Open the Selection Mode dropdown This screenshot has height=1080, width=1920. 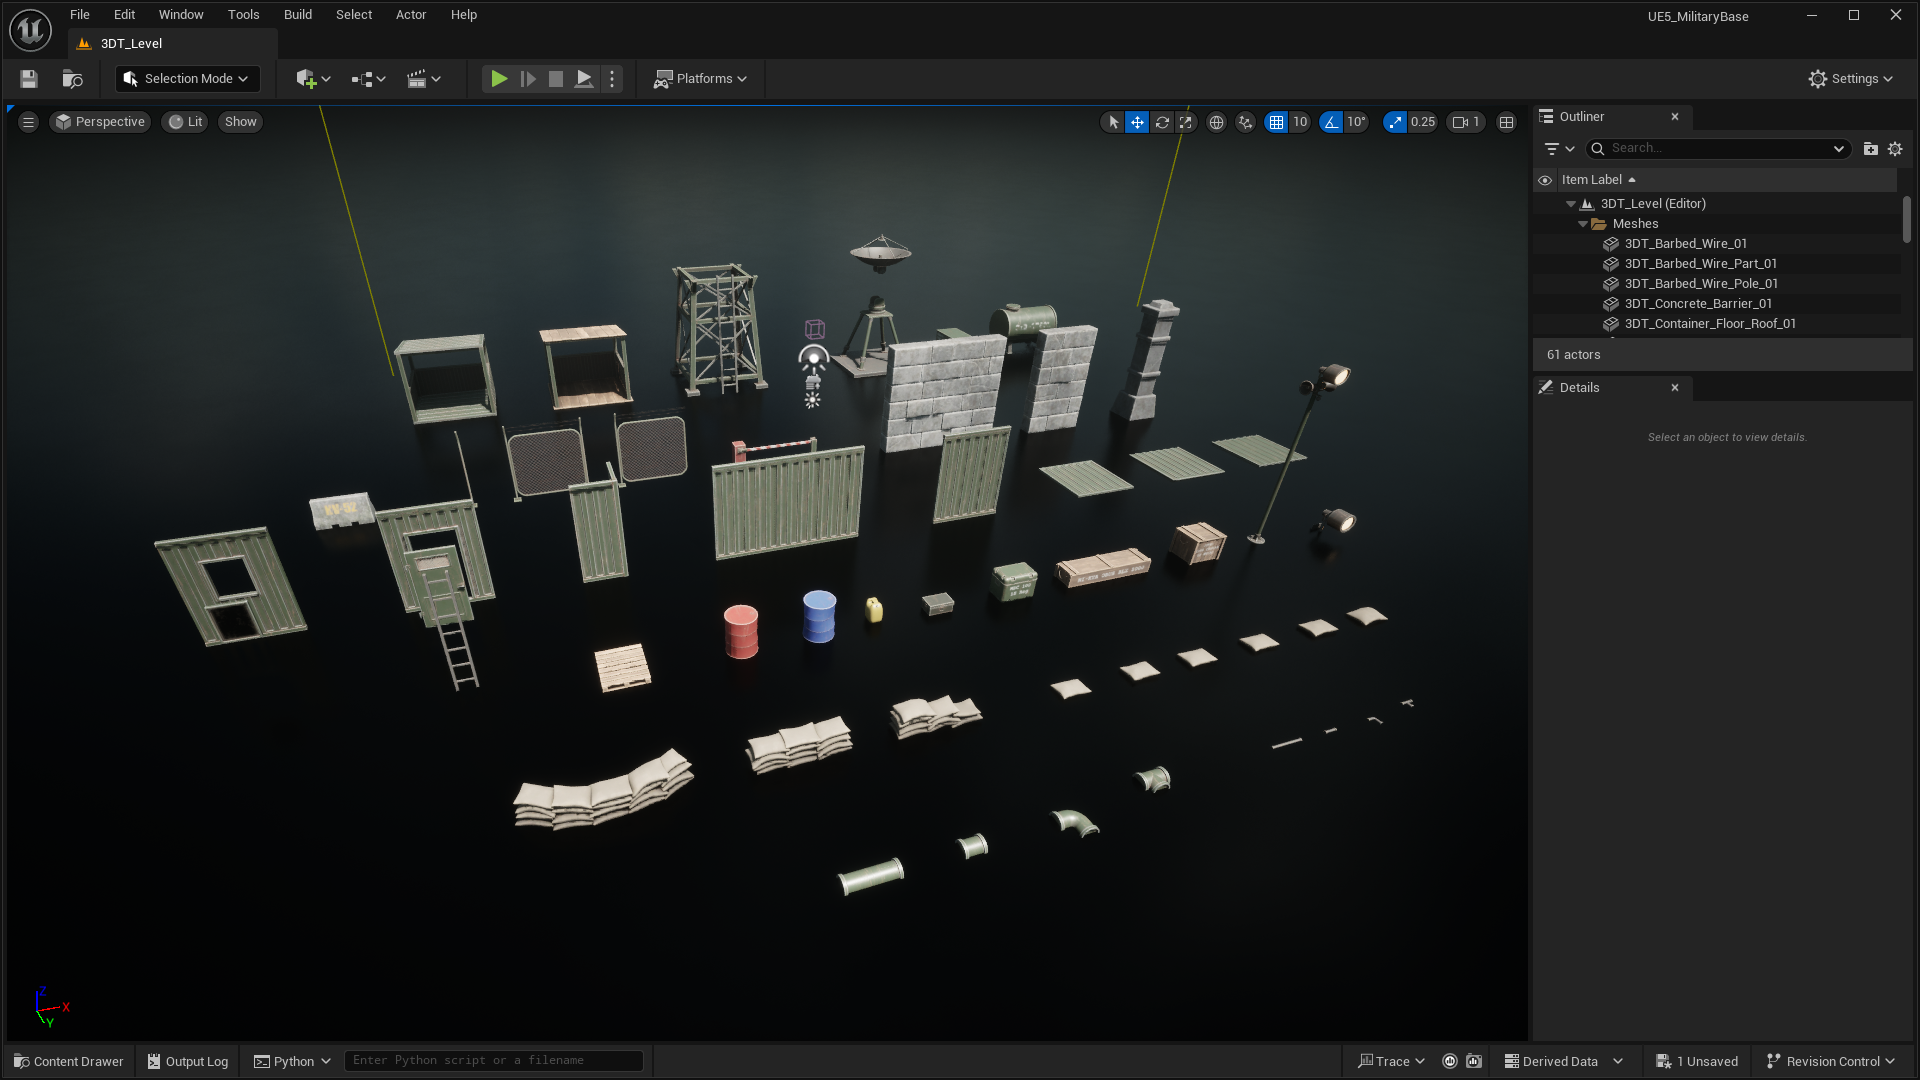click(x=187, y=79)
